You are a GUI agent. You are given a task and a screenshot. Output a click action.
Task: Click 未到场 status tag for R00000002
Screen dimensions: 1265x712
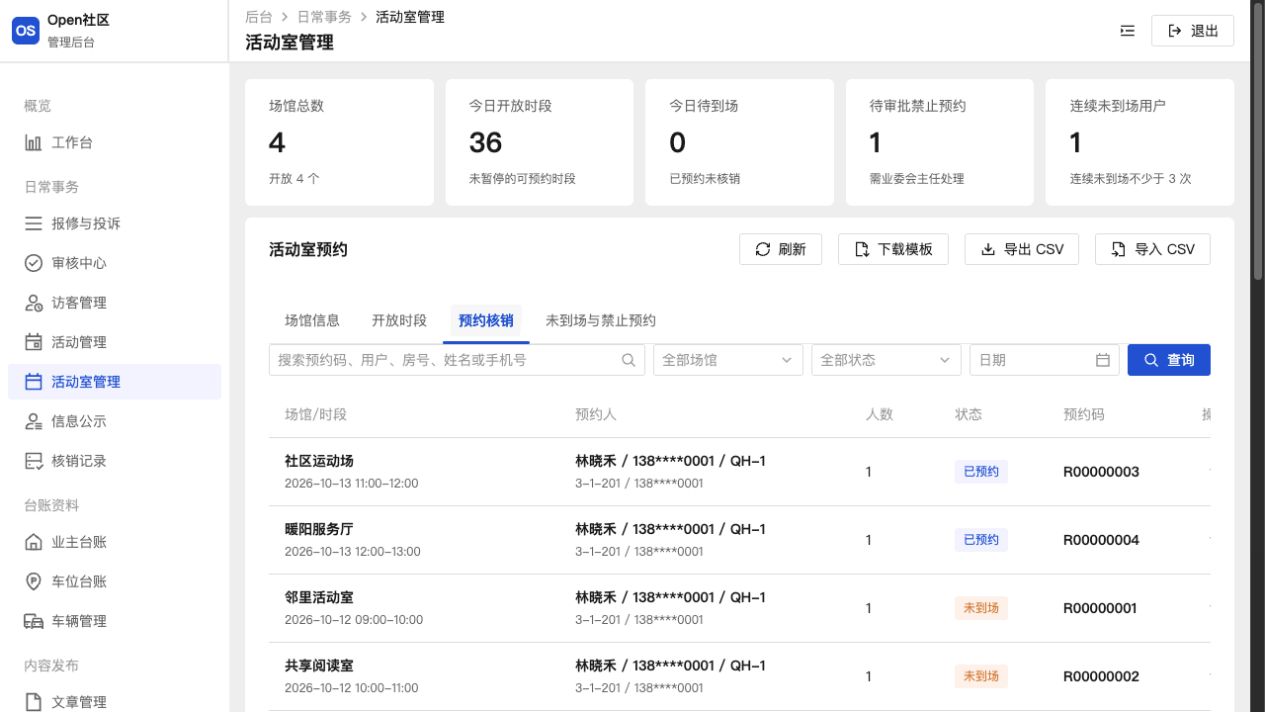[981, 676]
